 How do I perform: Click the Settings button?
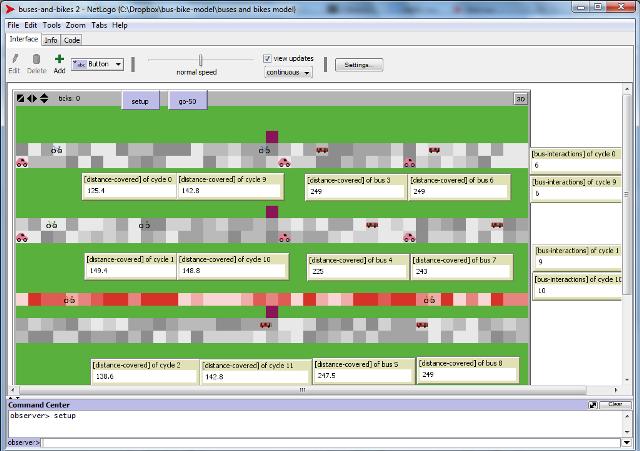click(358, 64)
